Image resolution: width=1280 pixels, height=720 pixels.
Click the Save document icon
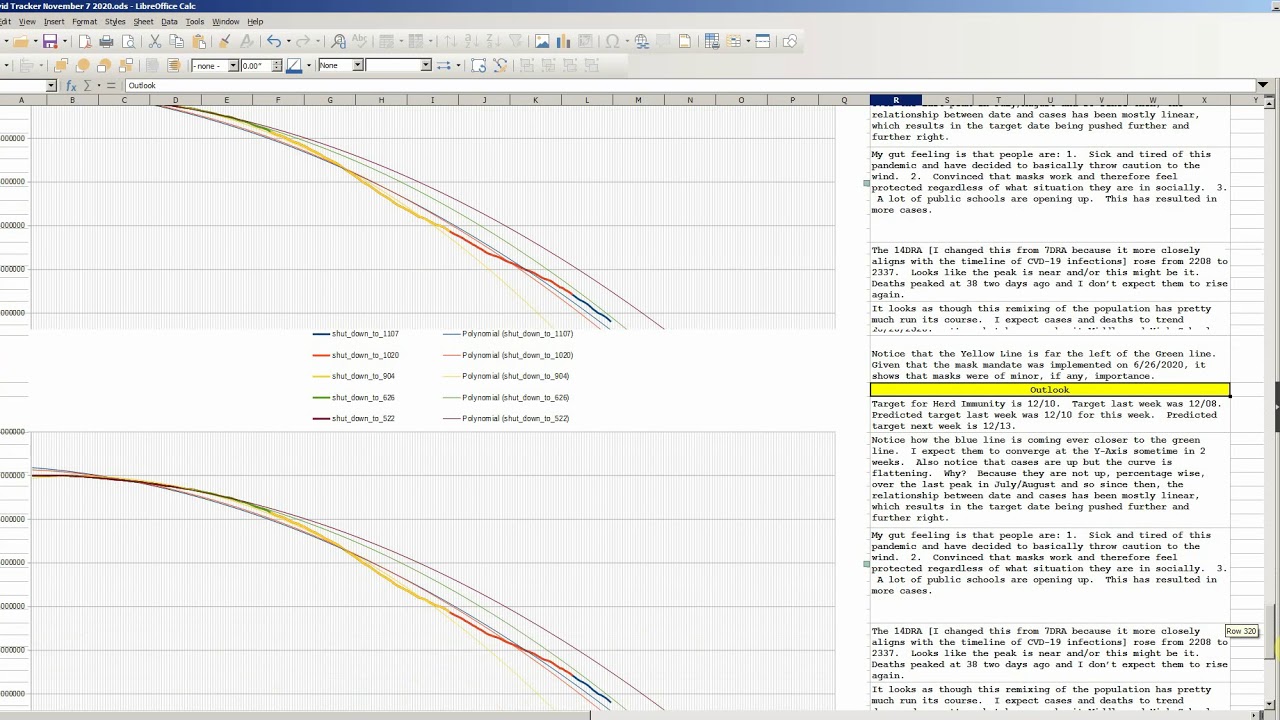coord(48,41)
